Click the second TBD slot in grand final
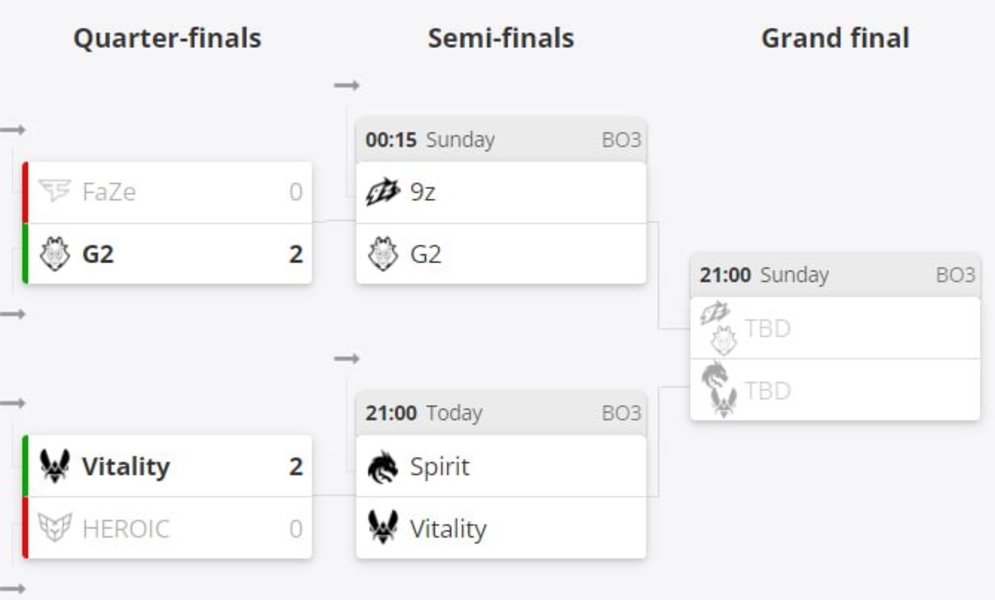The width and height of the screenshot is (995, 600). tap(767, 390)
